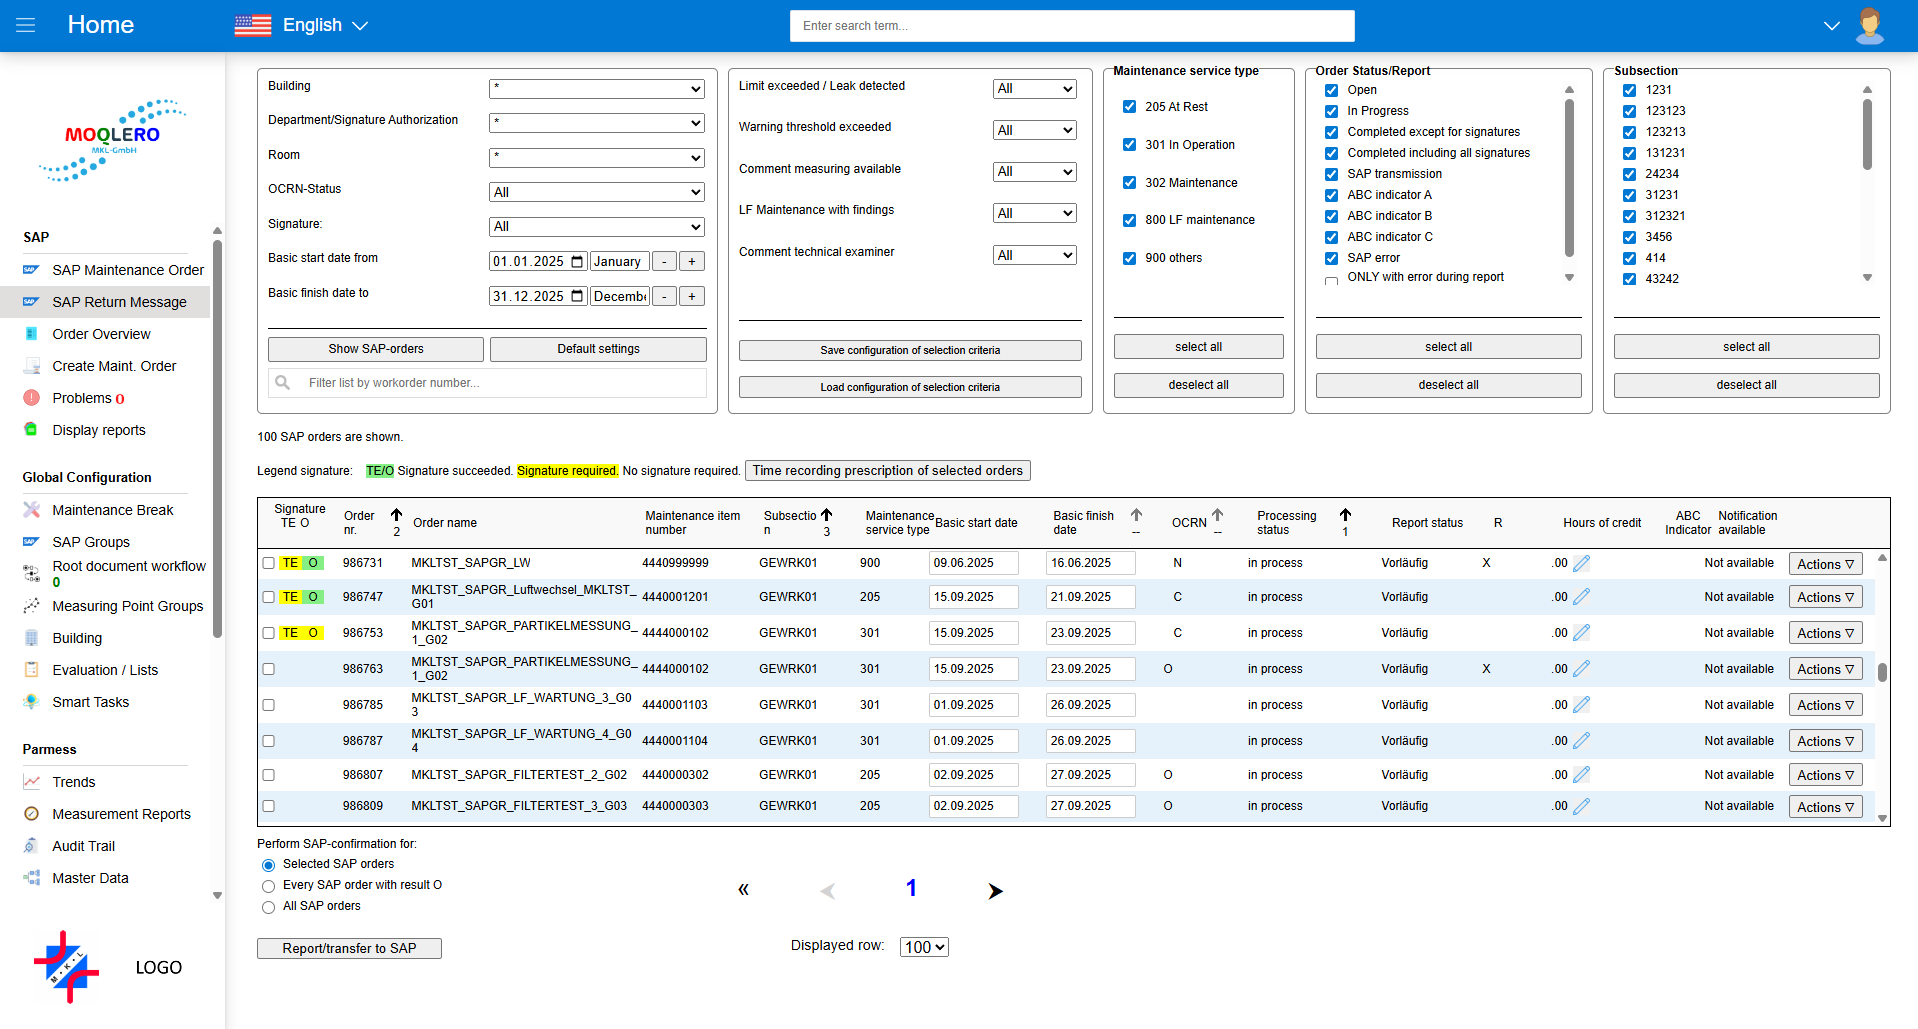Open the Order Overview sidebar icon
The image size is (1918, 1029).
point(31,334)
